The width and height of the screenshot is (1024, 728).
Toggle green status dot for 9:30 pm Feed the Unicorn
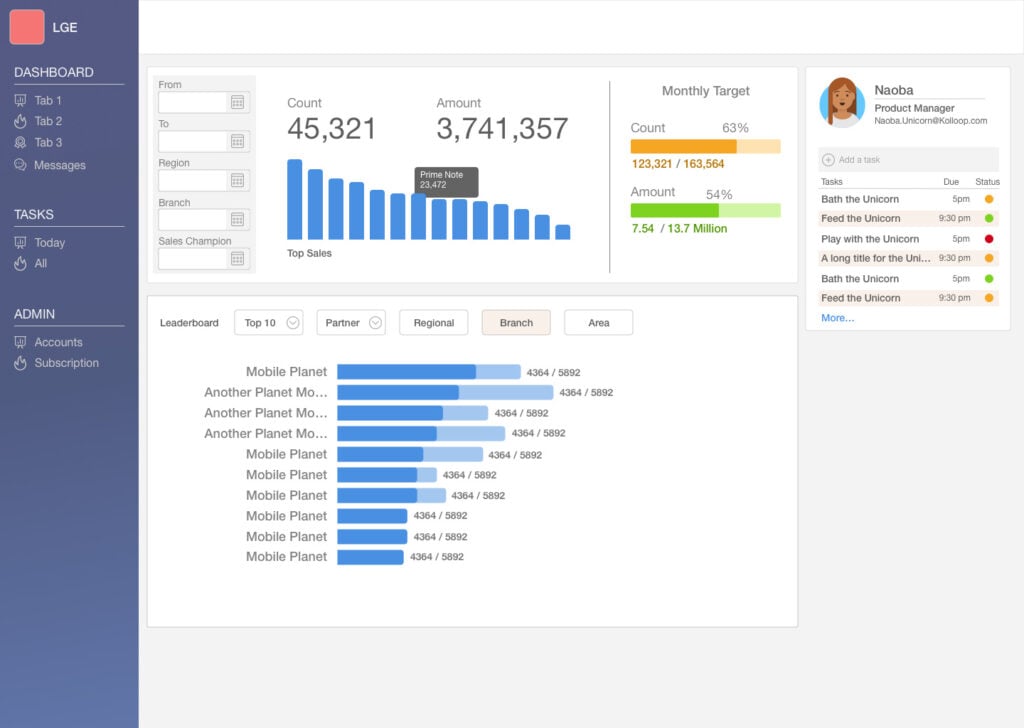[x=989, y=219]
